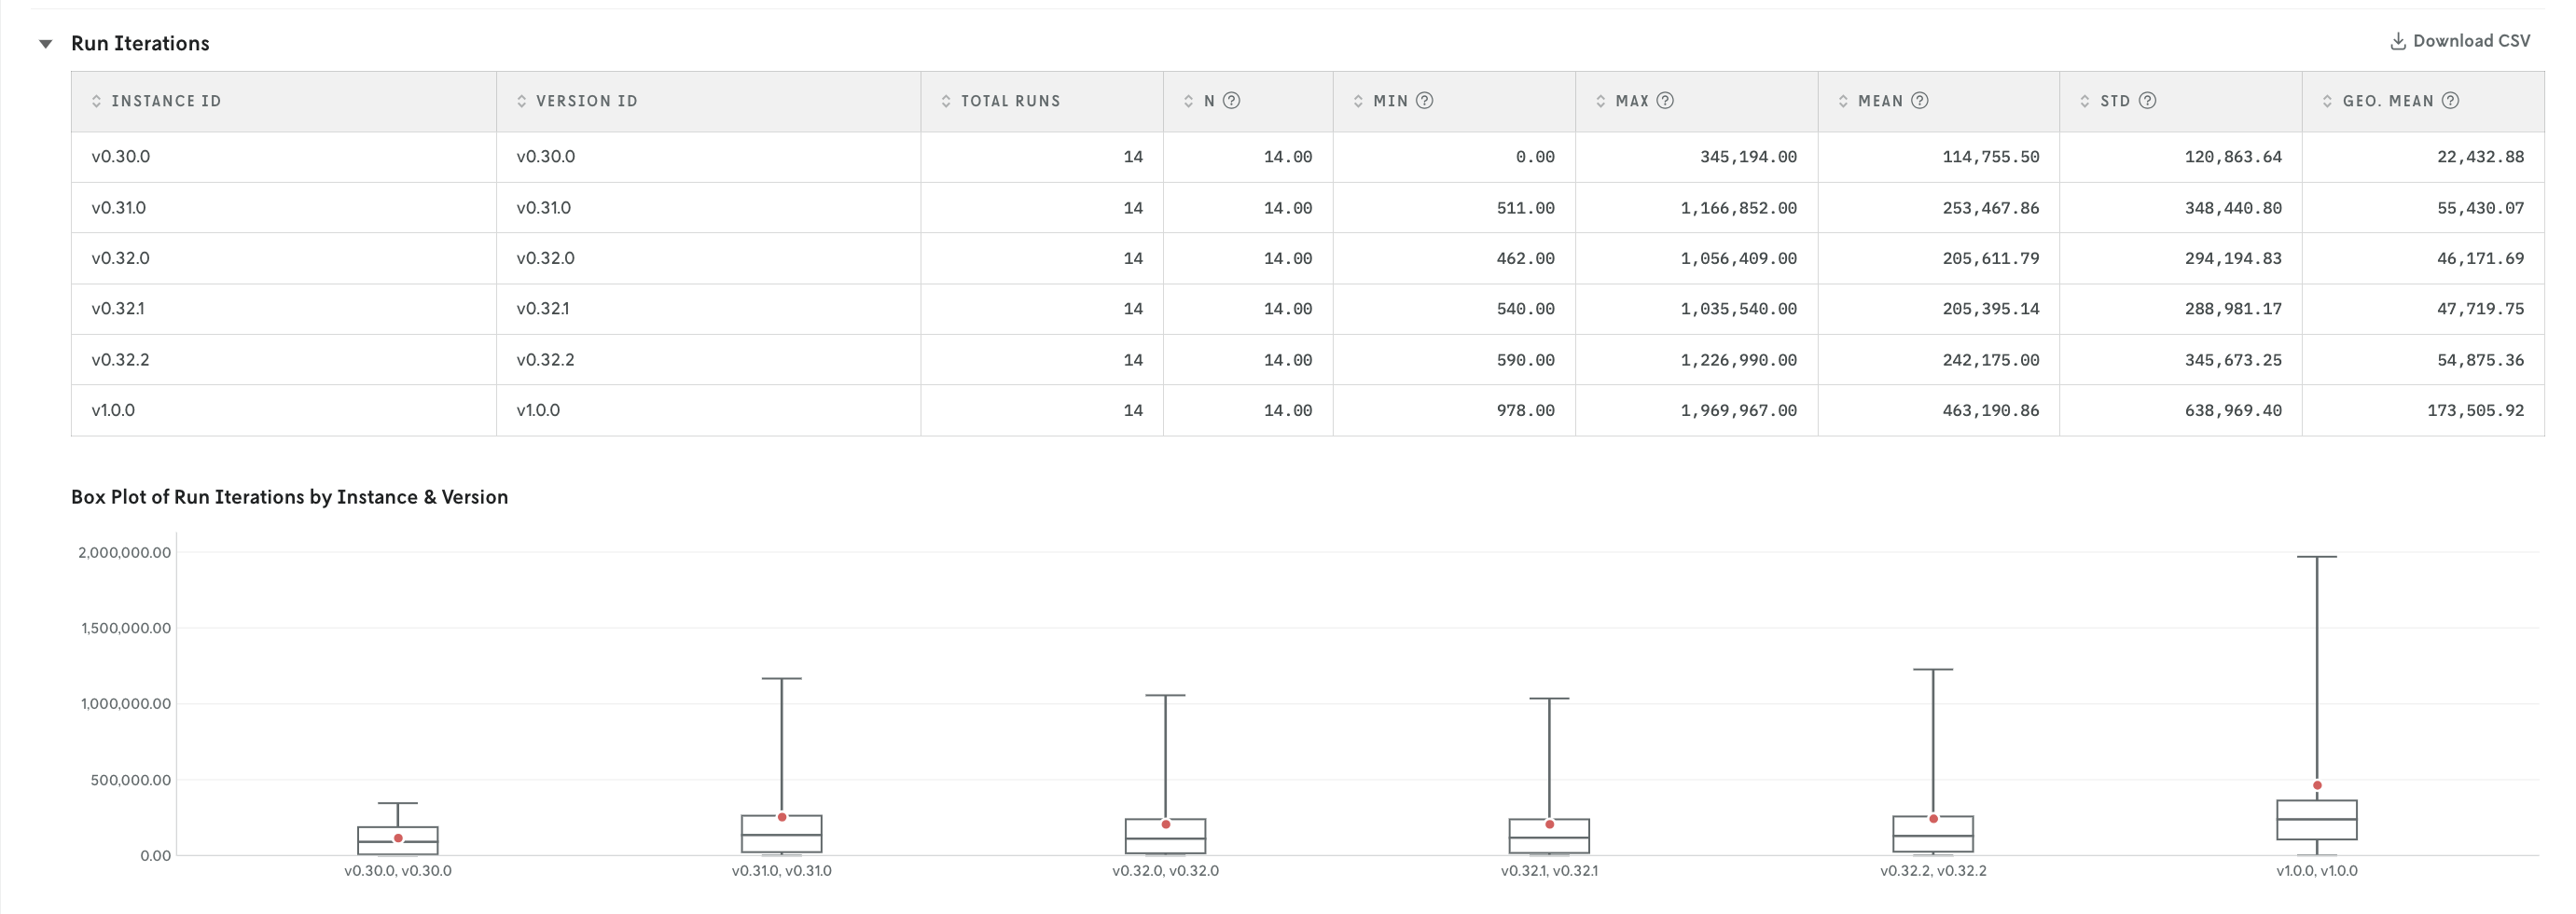2576x914 pixels.
Task: Click the v0.31.0 box in the box plot
Action: [781, 834]
